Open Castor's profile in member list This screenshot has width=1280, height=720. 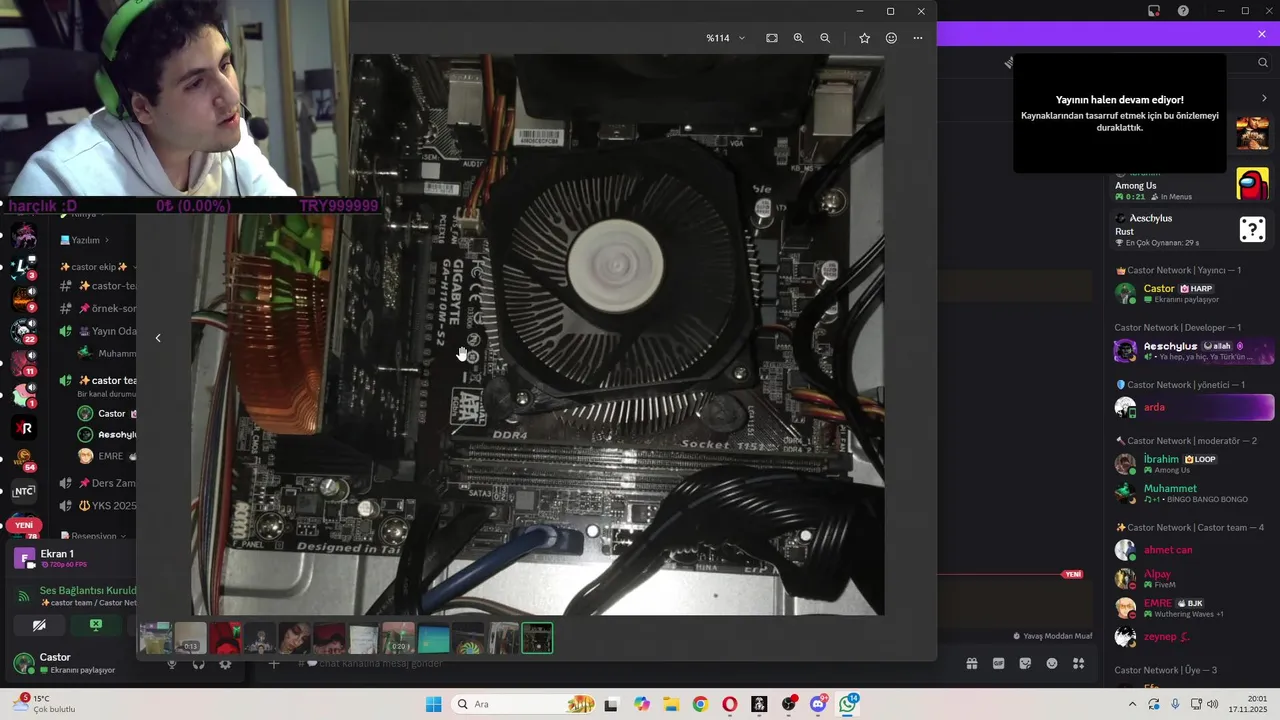pos(1192,293)
